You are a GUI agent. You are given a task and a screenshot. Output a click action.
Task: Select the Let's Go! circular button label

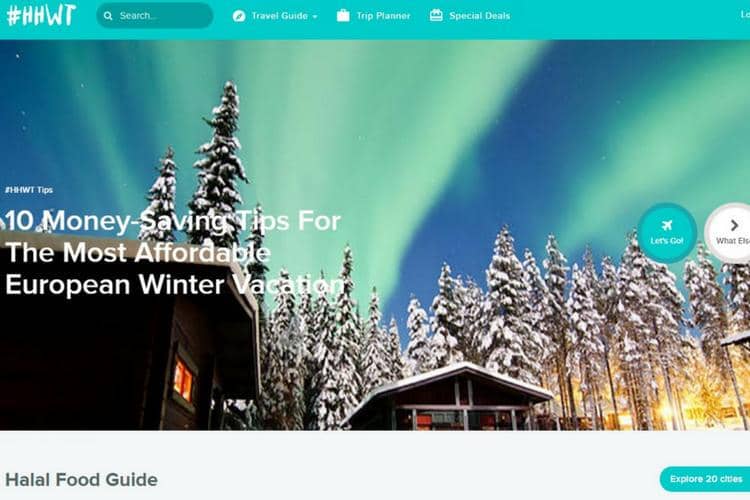pos(667,241)
